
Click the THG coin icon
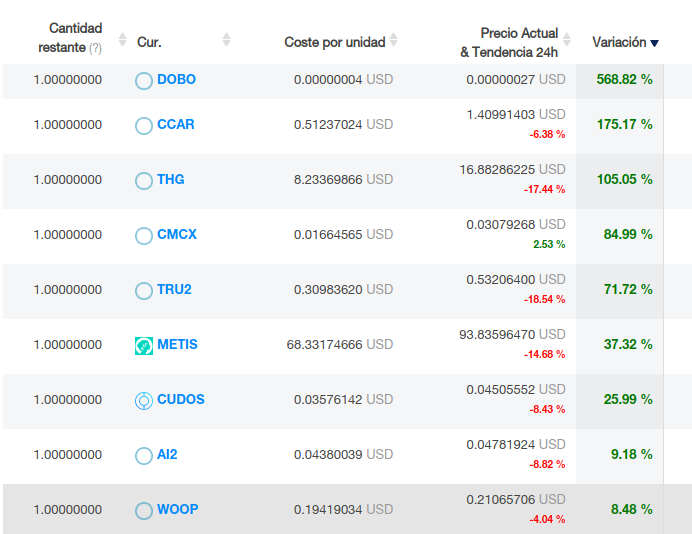tap(144, 180)
